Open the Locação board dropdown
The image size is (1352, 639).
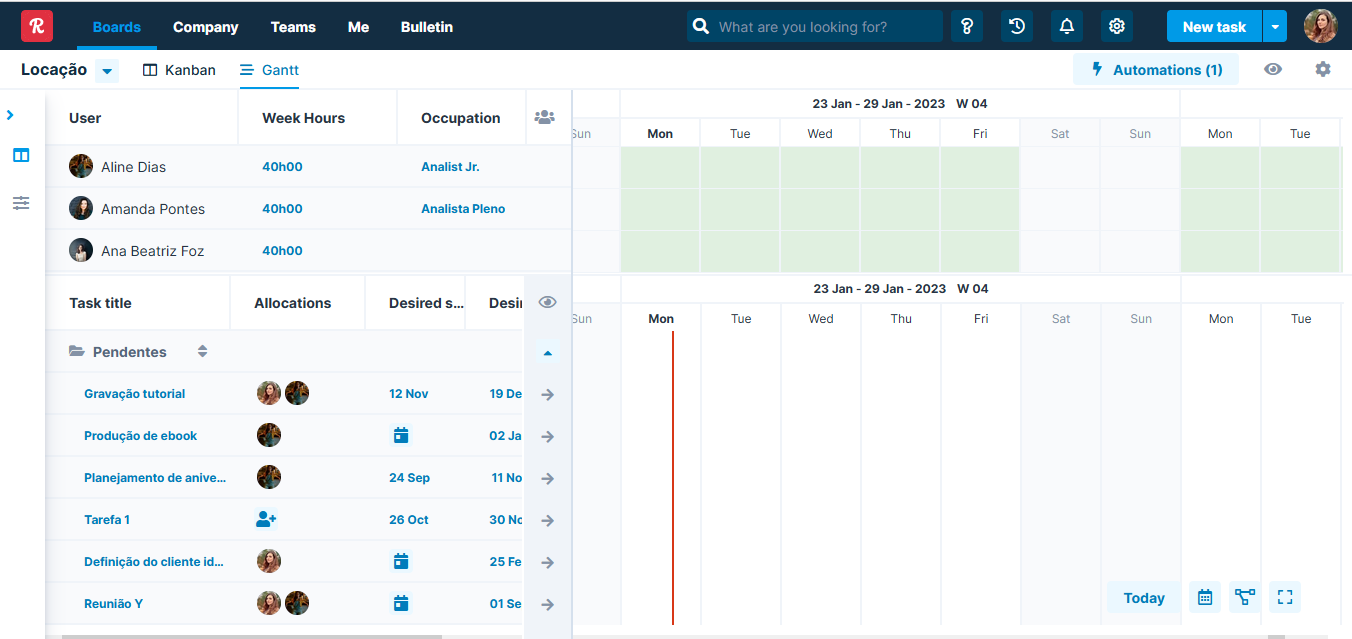107,70
